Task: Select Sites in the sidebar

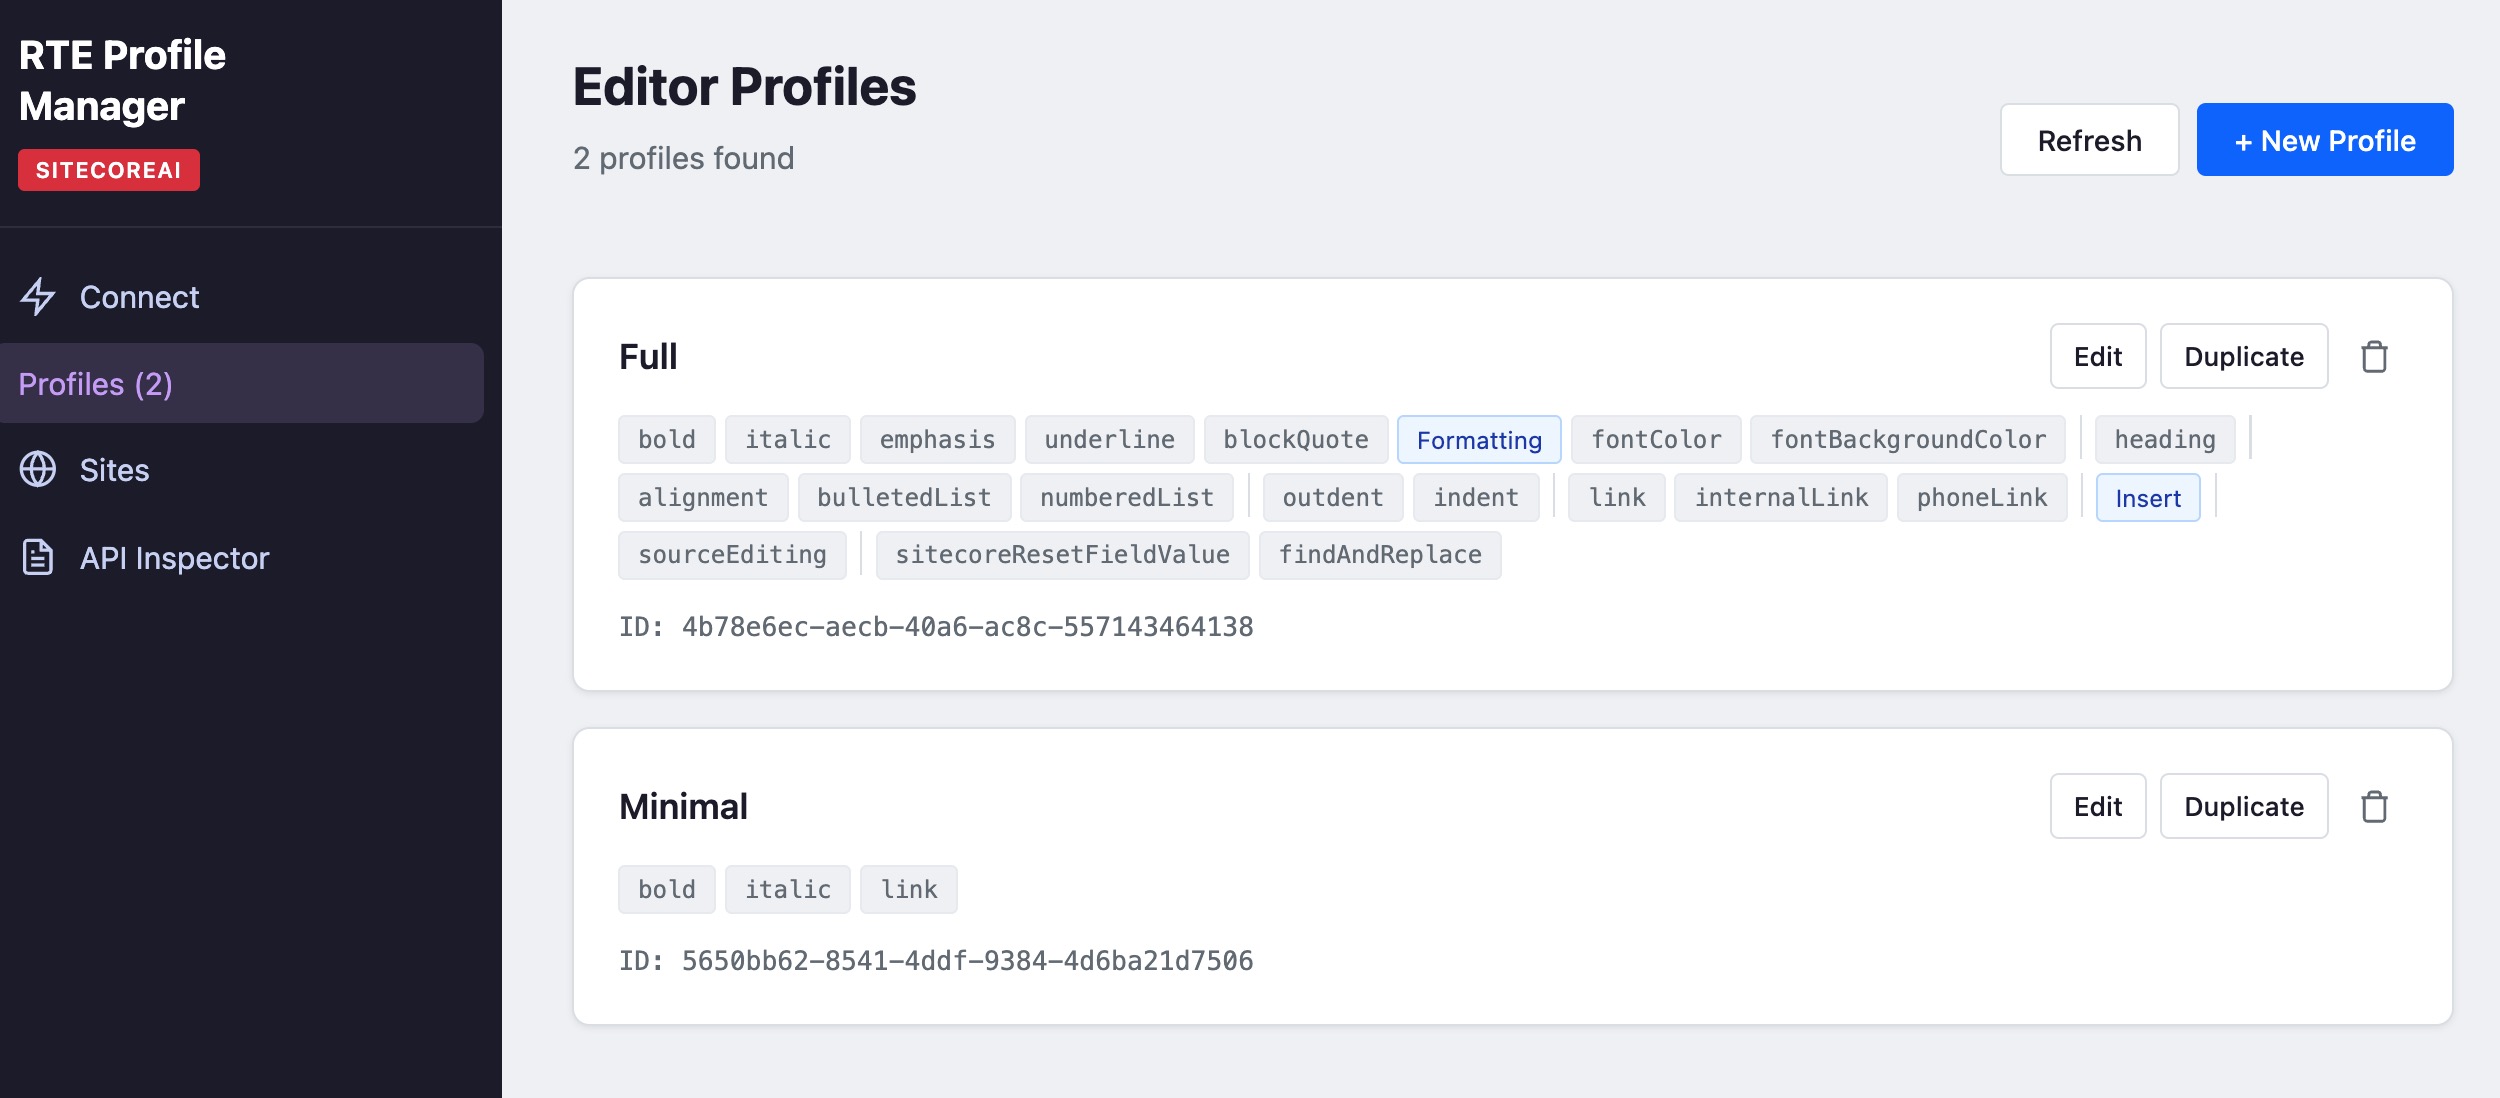Action: coord(114,470)
